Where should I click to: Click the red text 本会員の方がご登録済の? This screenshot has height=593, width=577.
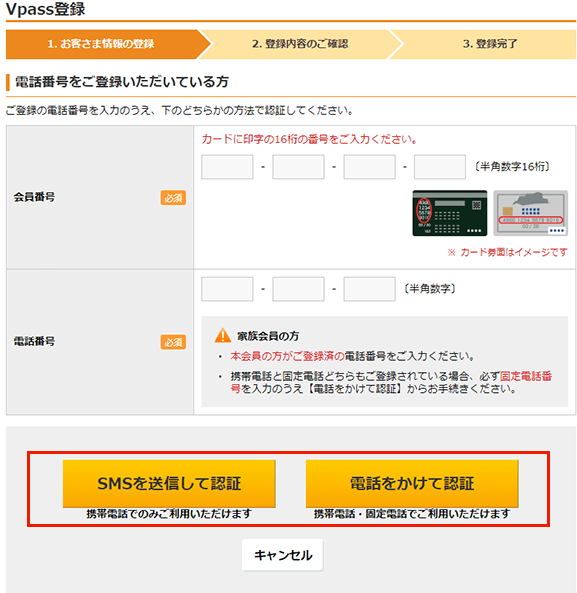287,356
